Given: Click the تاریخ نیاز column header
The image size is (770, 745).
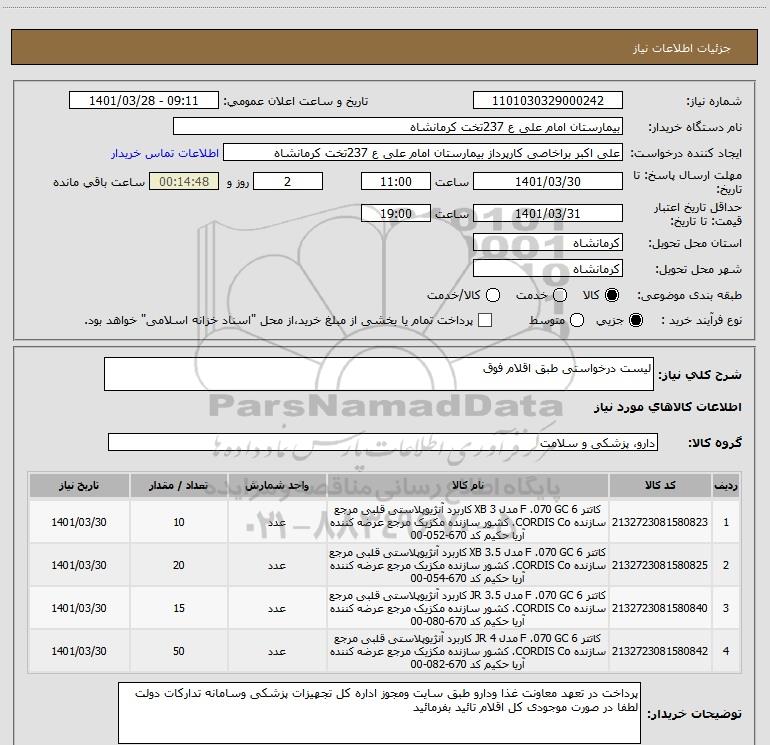Looking at the screenshot, I should pyautogui.click(x=79, y=486).
